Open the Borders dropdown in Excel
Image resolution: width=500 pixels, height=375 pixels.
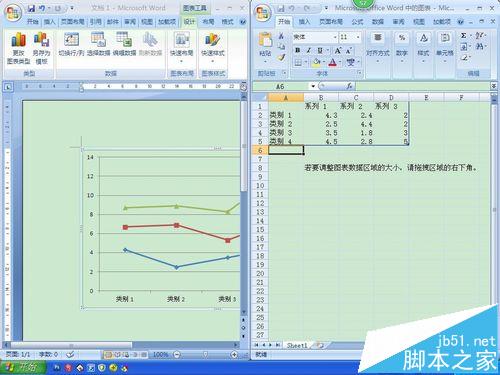[x=306, y=62]
